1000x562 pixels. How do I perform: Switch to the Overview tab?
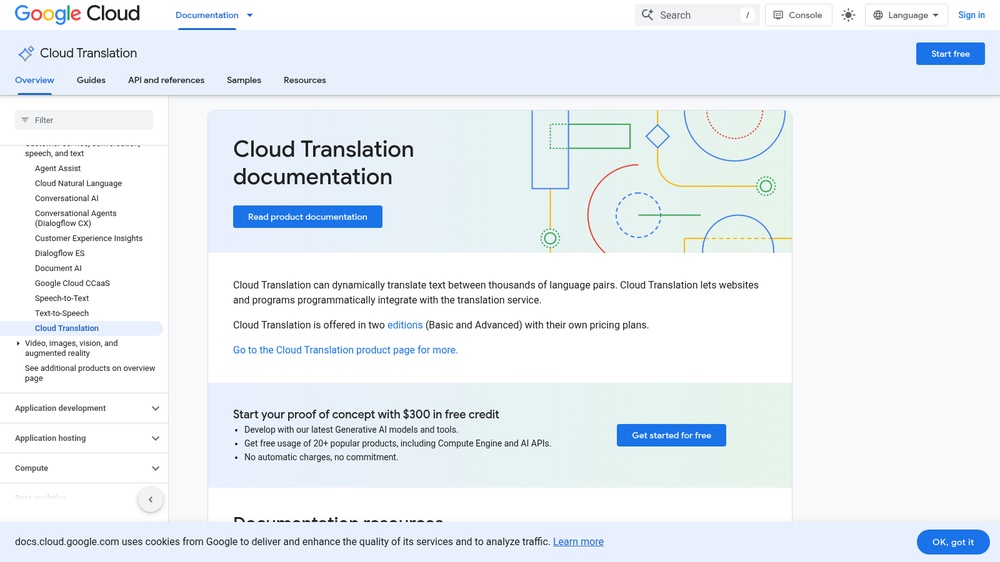pos(34,80)
